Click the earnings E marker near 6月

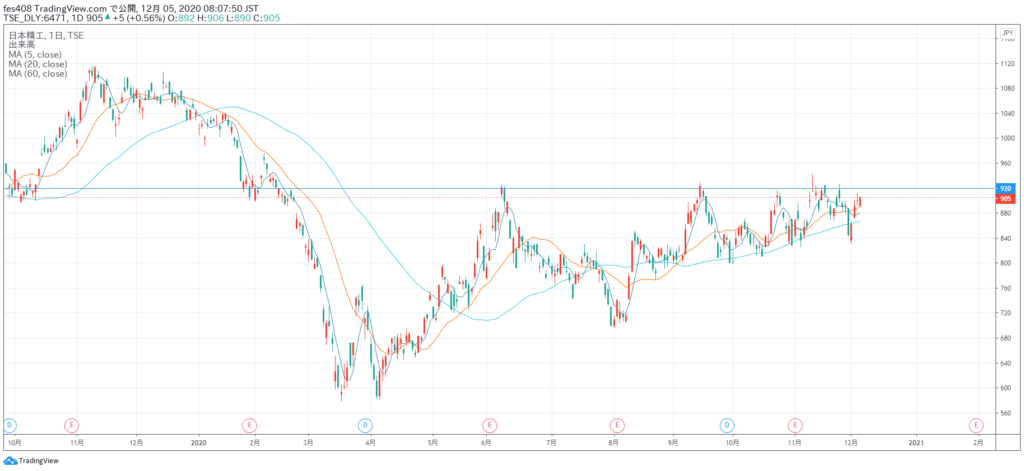click(x=488, y=425)
